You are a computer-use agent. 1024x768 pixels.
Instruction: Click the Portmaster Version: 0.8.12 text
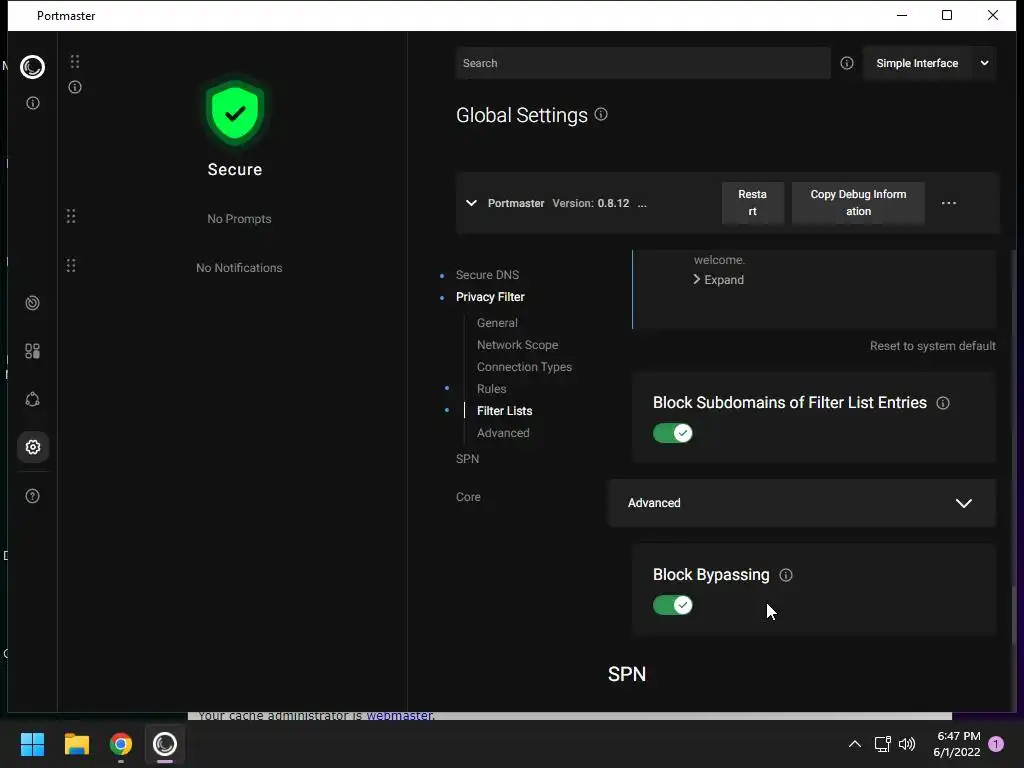[x=558, y=203]
